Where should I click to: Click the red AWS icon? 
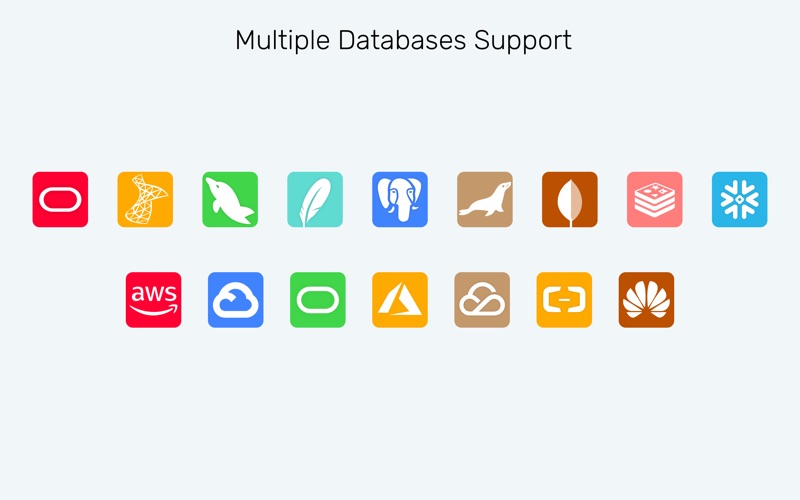(x=154, y=300)
